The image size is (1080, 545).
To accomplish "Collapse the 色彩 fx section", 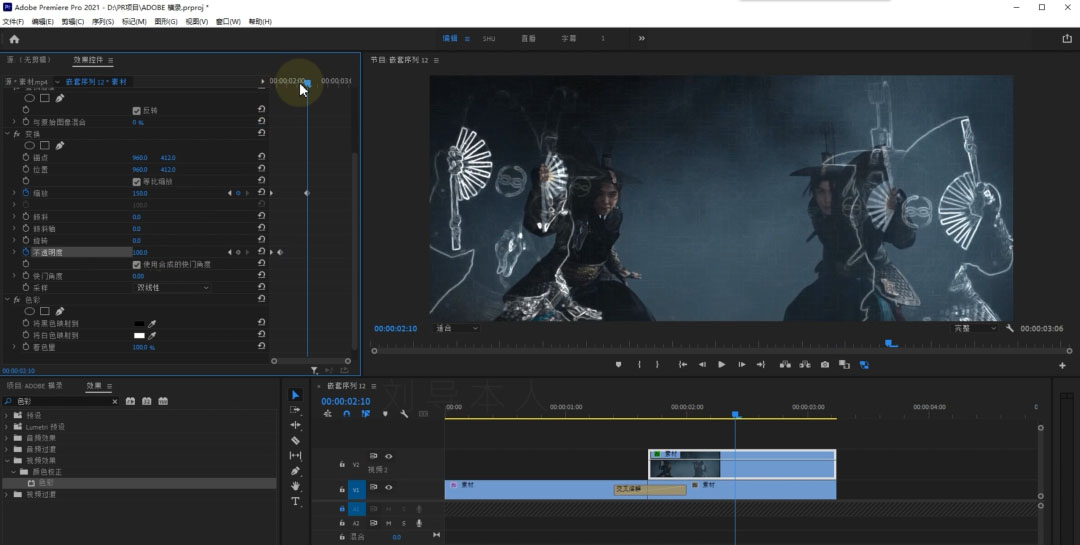I will coord(7,300).
